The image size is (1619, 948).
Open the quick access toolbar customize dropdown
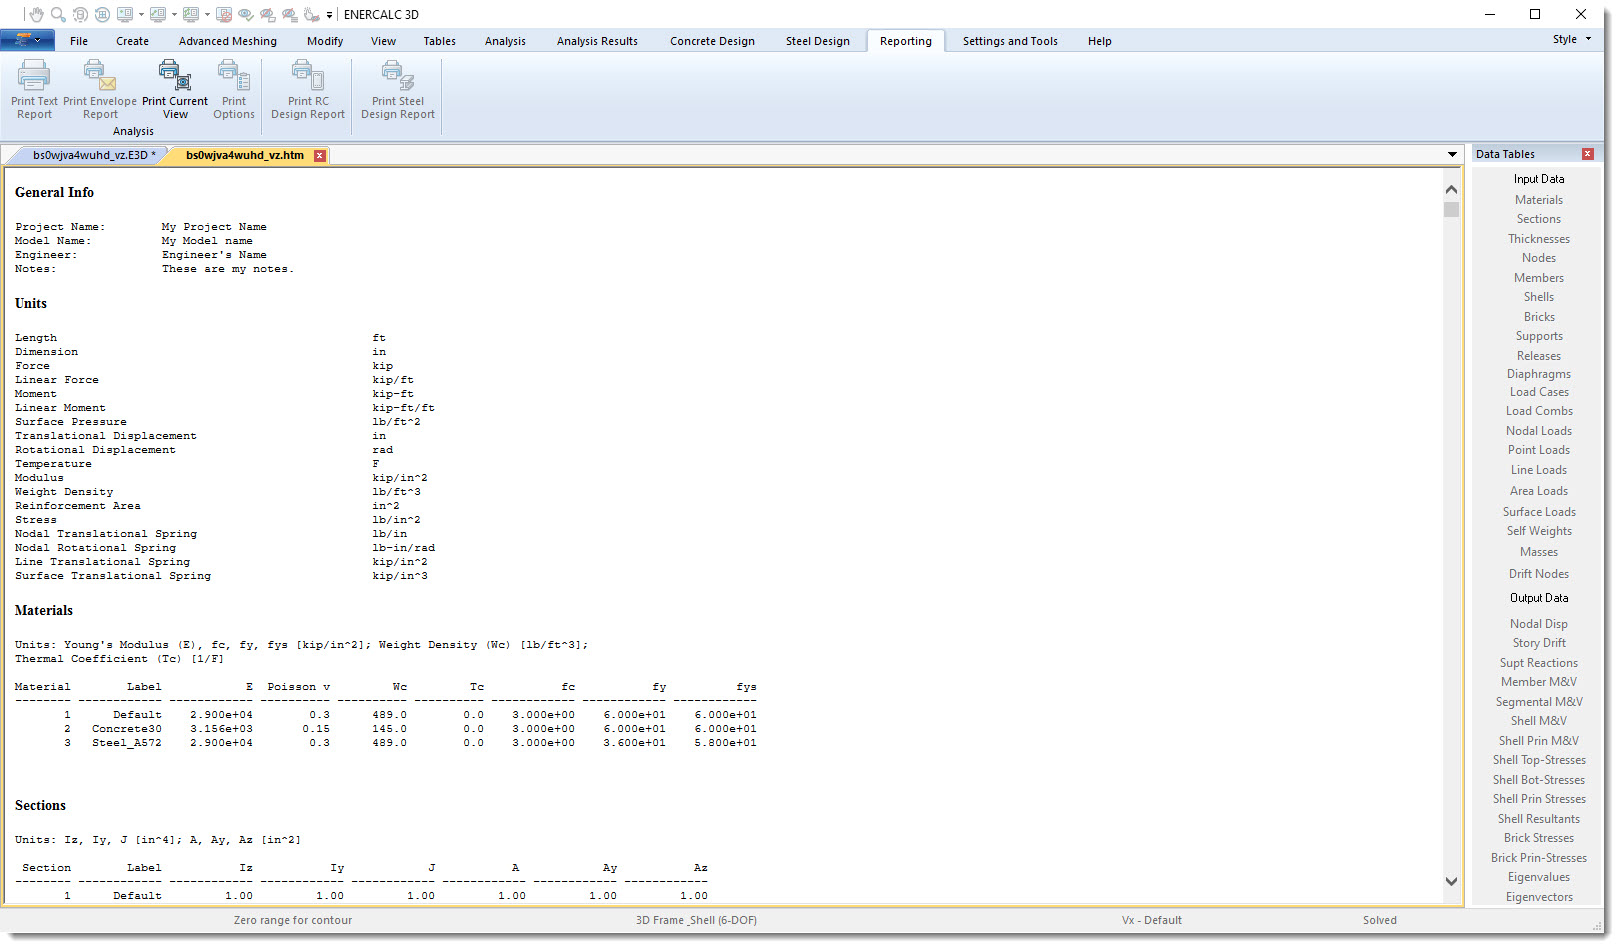pyautogui.click(x=328, y=15)
